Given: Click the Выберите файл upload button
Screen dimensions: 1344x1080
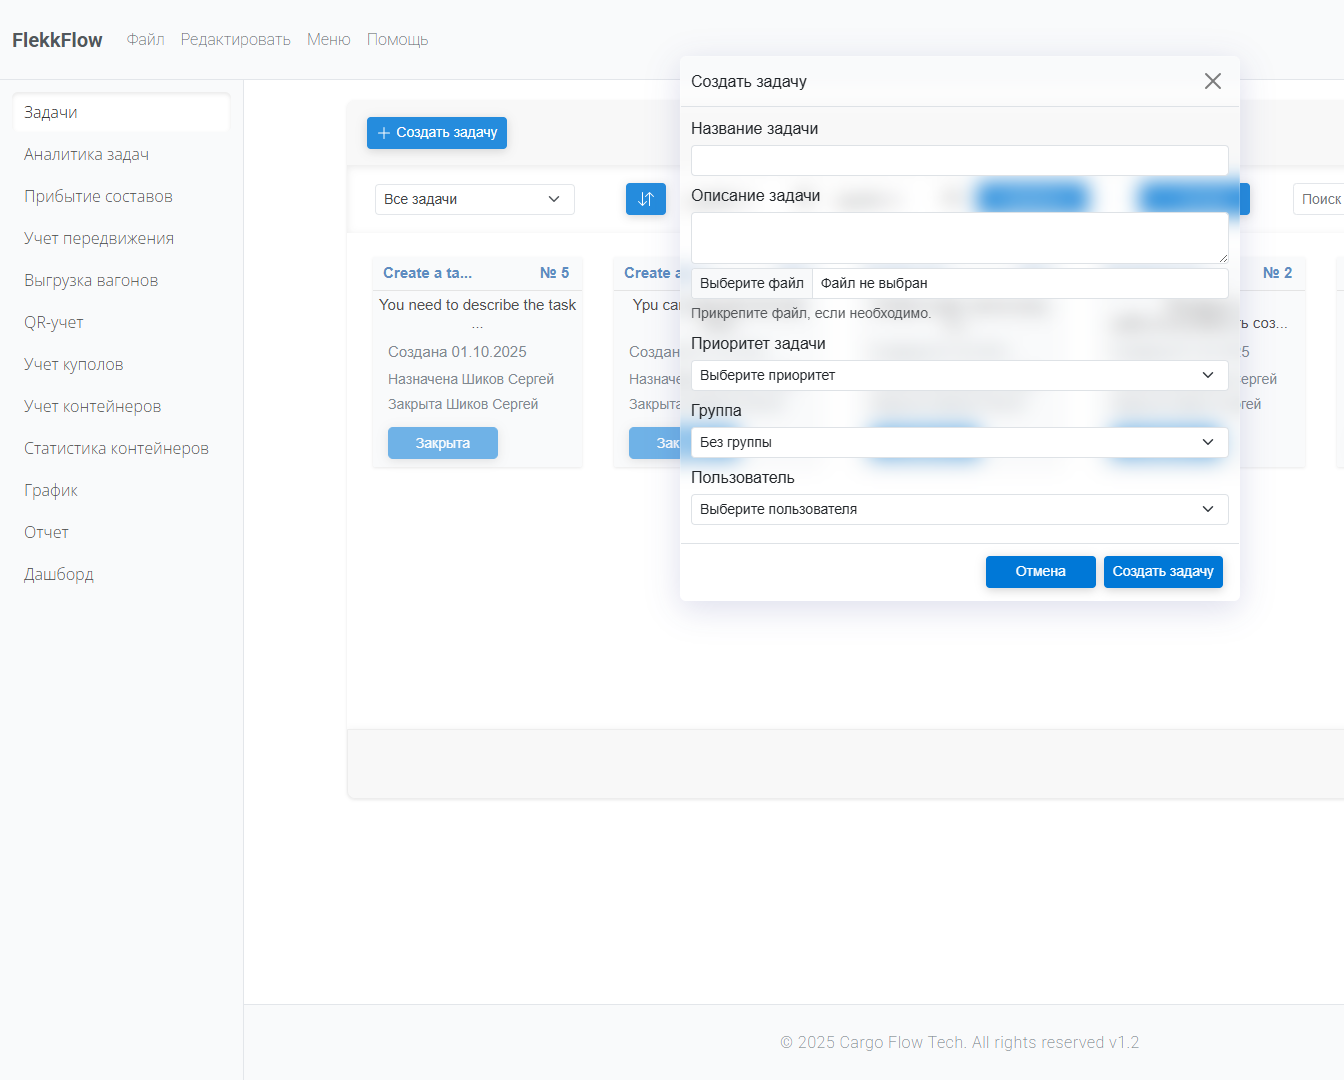Looking at the screenshot, I should point(752,284).
